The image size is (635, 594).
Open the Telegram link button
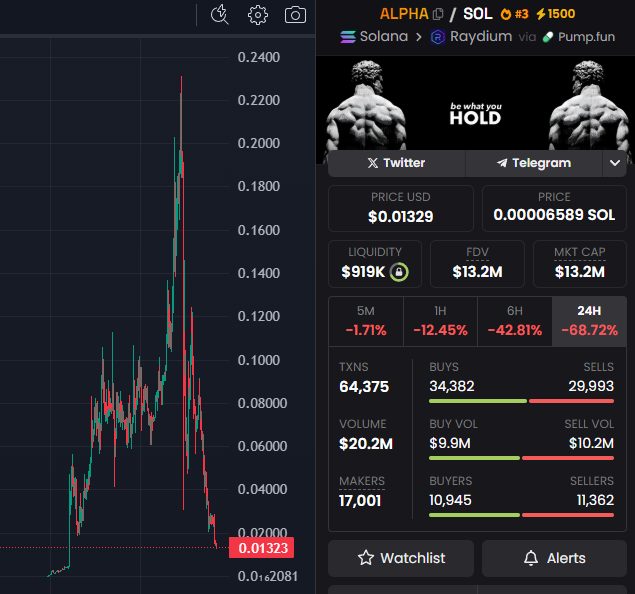point(534,163)
